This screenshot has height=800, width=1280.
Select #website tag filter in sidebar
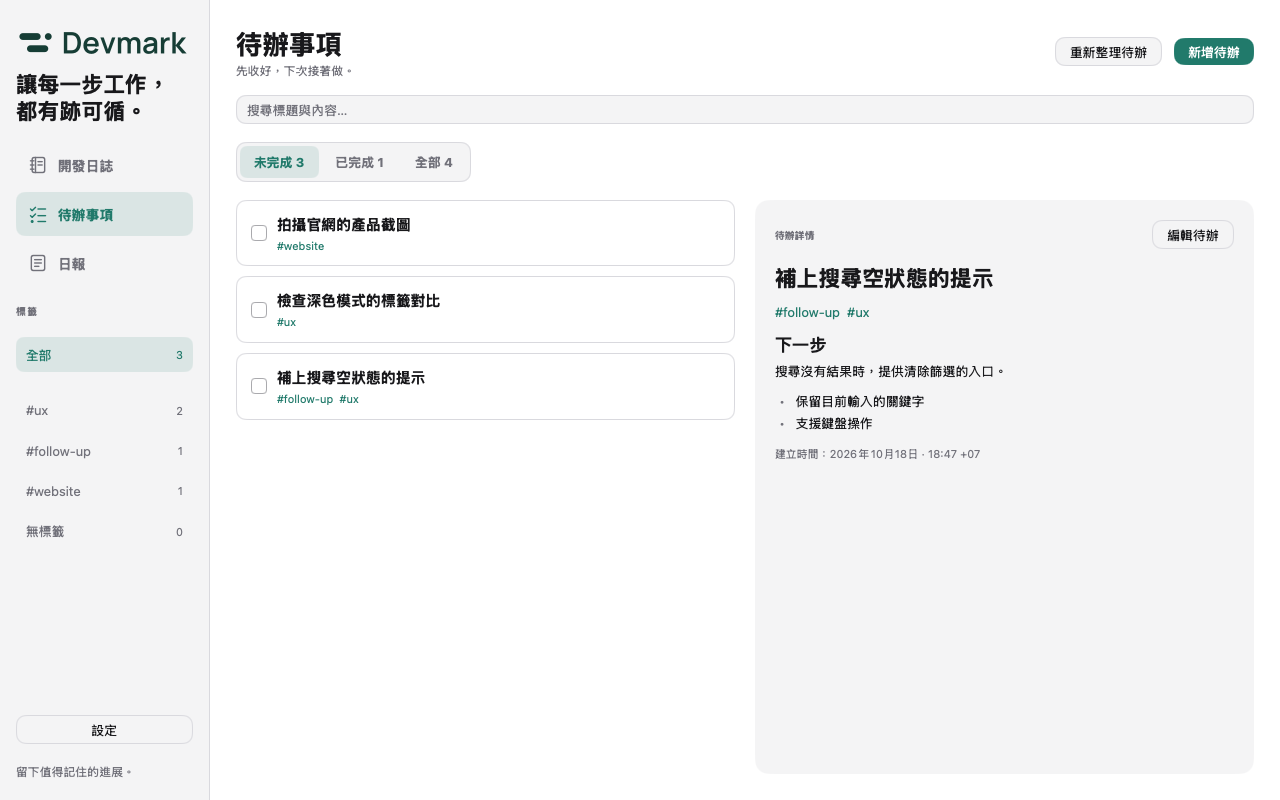tap(104, 491)
